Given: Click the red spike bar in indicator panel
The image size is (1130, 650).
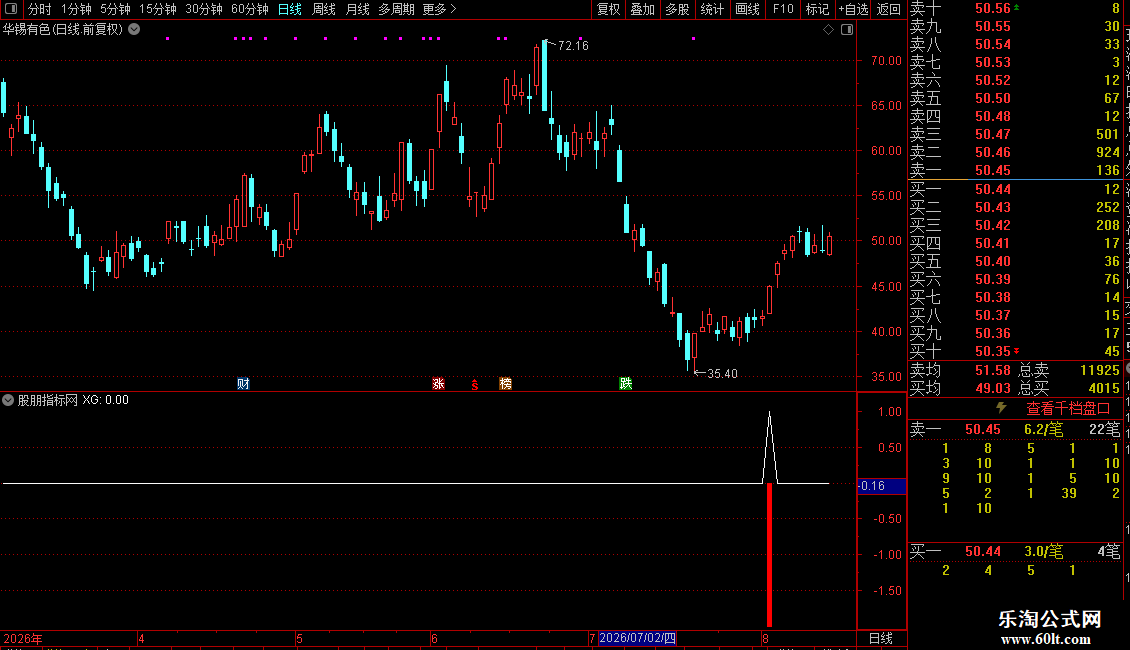Looking at the screenshot, I should [x=770, y=555].
